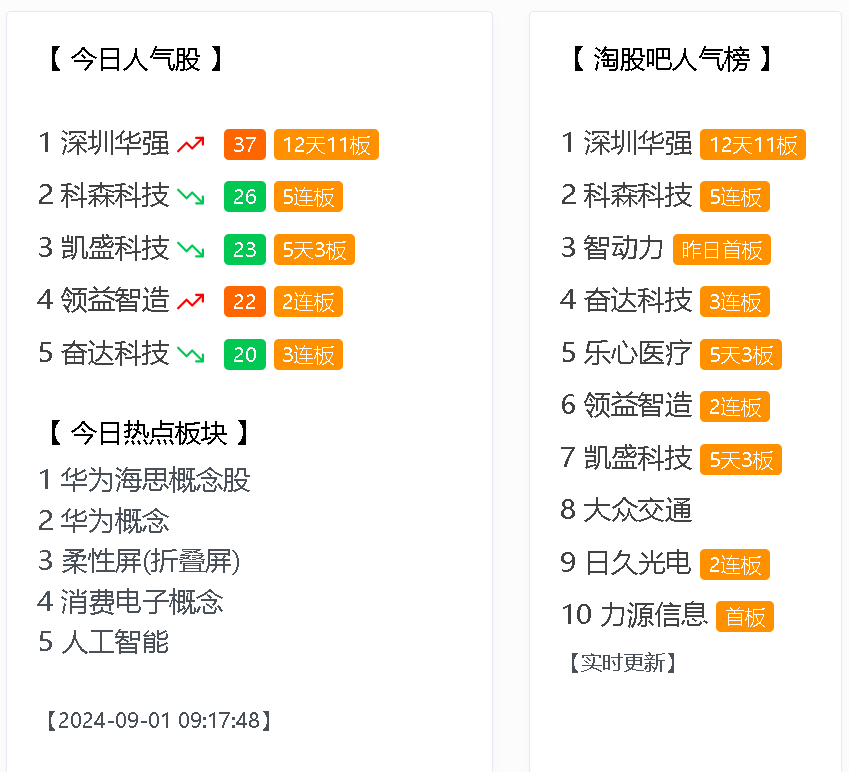Select 大众交通 in the popularity ranking
The width and height of the screenshot is (849, 772).
coord(626,510)
